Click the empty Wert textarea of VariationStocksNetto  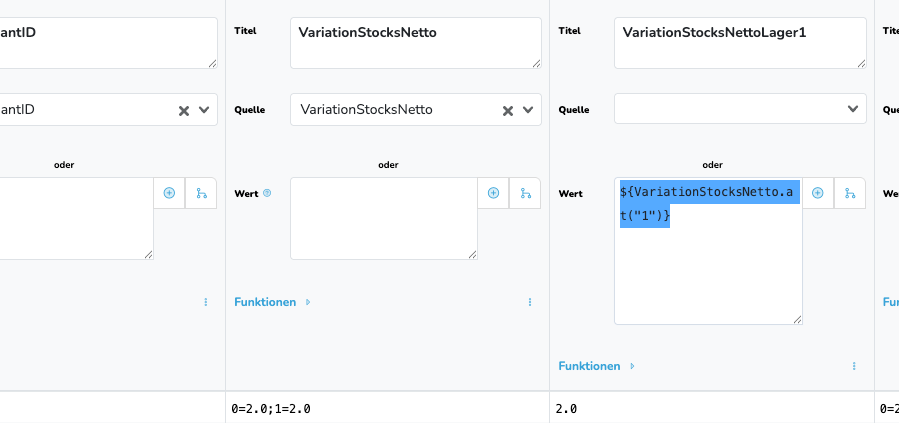[383, 219]
